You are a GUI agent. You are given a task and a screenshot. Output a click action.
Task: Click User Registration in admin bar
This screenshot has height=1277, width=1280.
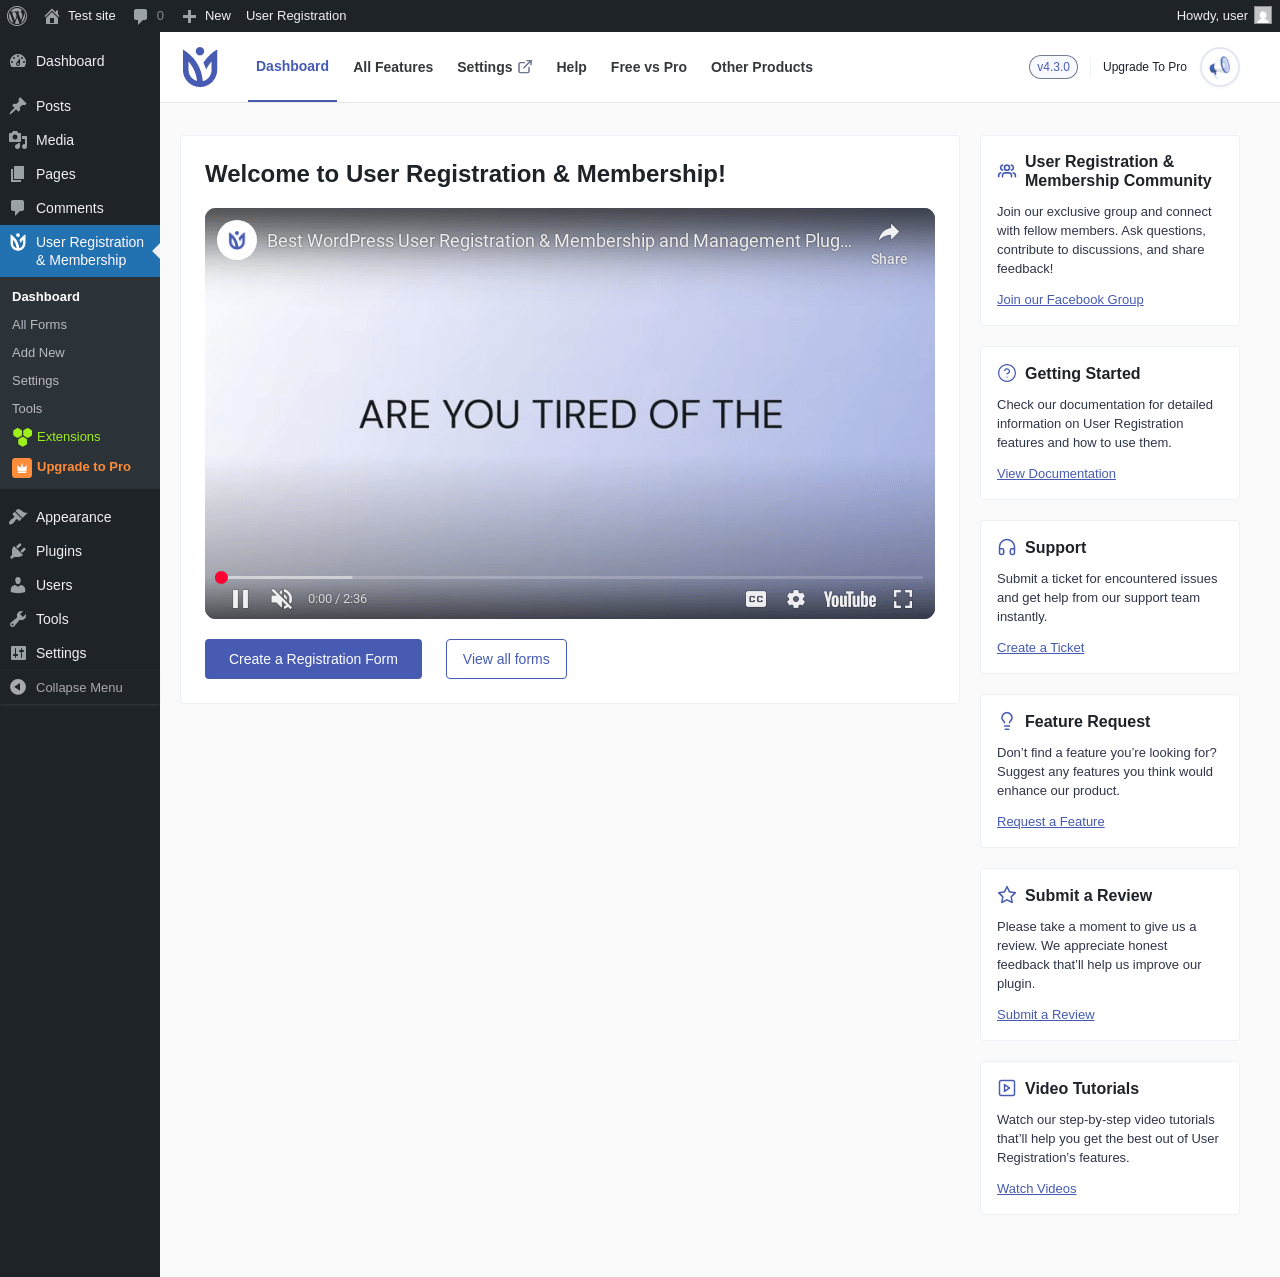(x=296, y=16)
